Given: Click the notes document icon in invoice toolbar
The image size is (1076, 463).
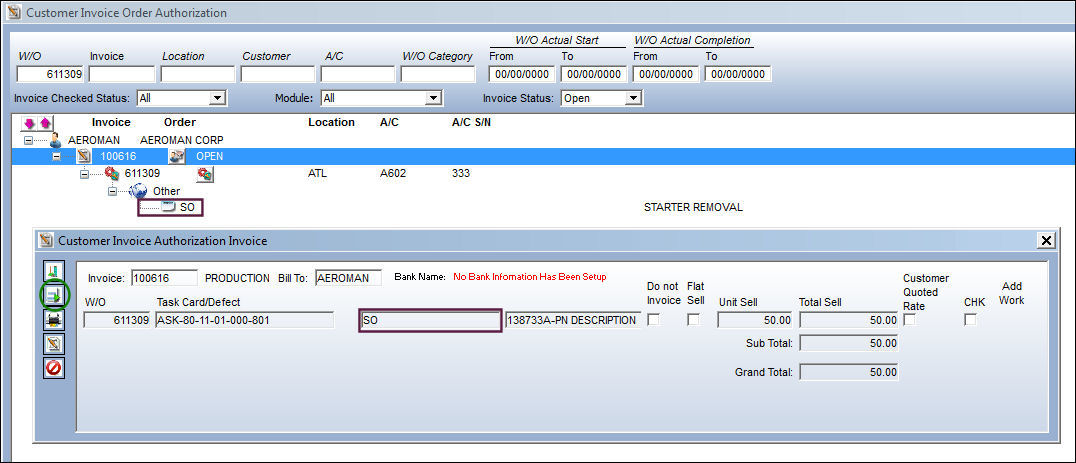Looking at the screenshot, I should (x=54, y=344).
